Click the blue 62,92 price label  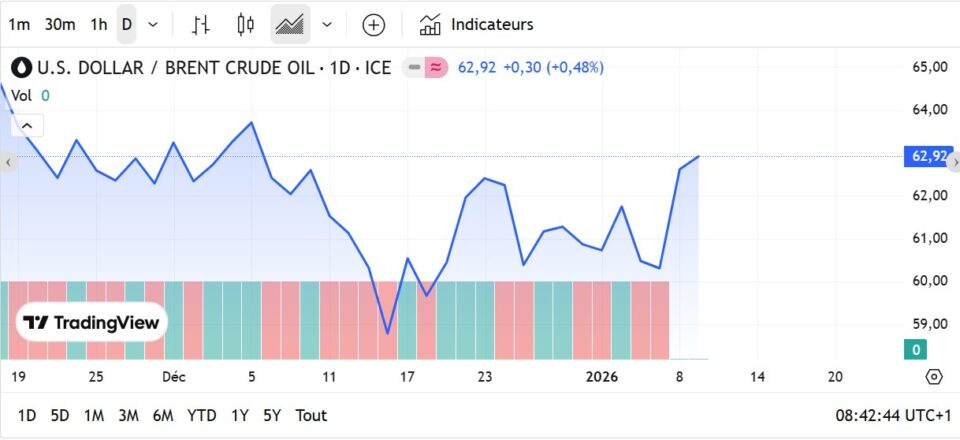928,156
